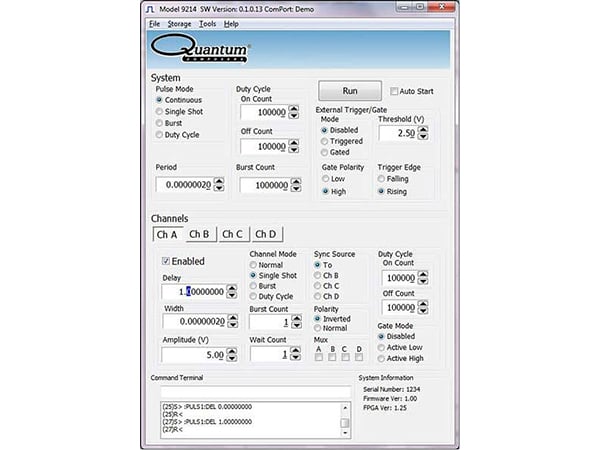
Task: Click the Run button
Action: click(x=350, y=91)
